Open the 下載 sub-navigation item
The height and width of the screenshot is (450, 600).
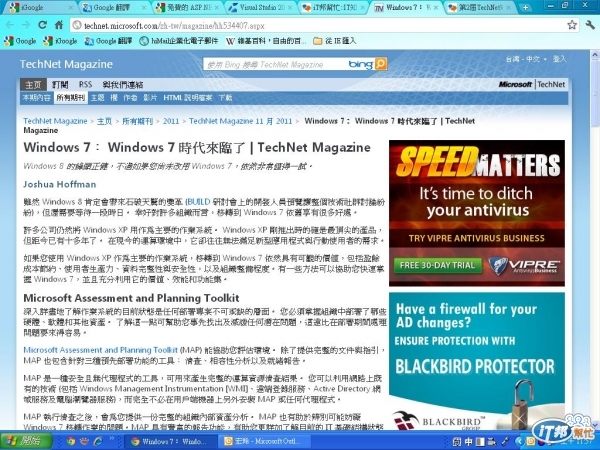coord(225,98)
